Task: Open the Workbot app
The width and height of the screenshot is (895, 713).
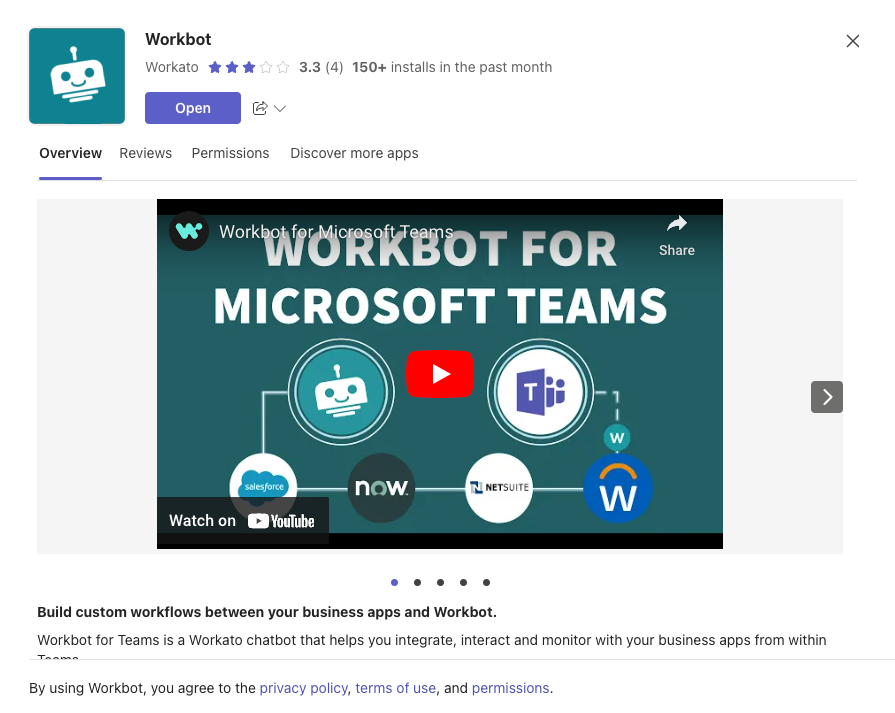Action: click(x=193, y=108)
